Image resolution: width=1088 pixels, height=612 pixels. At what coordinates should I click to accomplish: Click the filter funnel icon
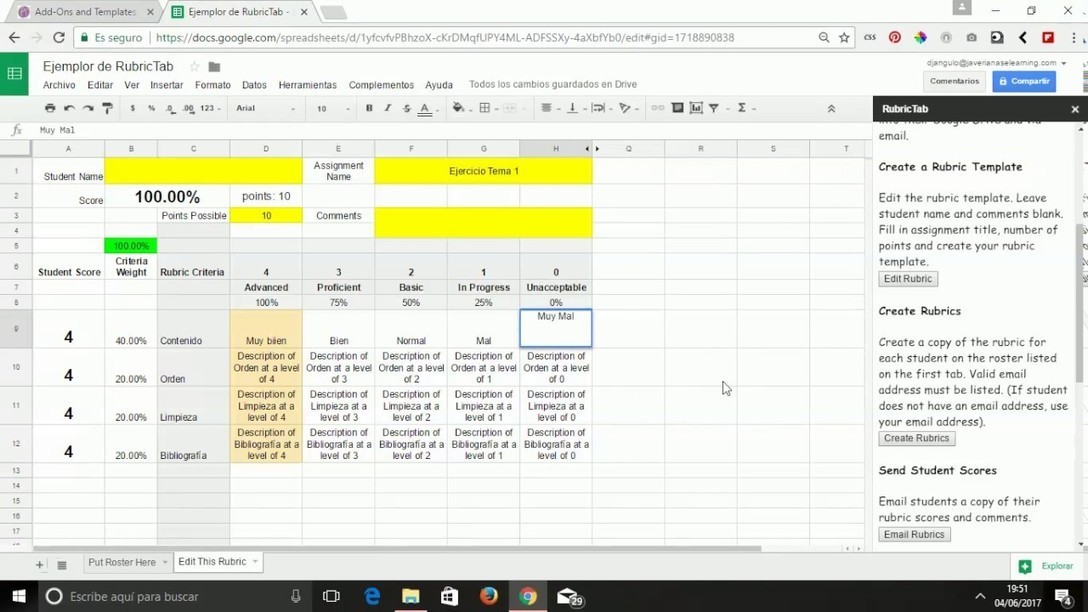pyautogui.click(x=714, y=108)
